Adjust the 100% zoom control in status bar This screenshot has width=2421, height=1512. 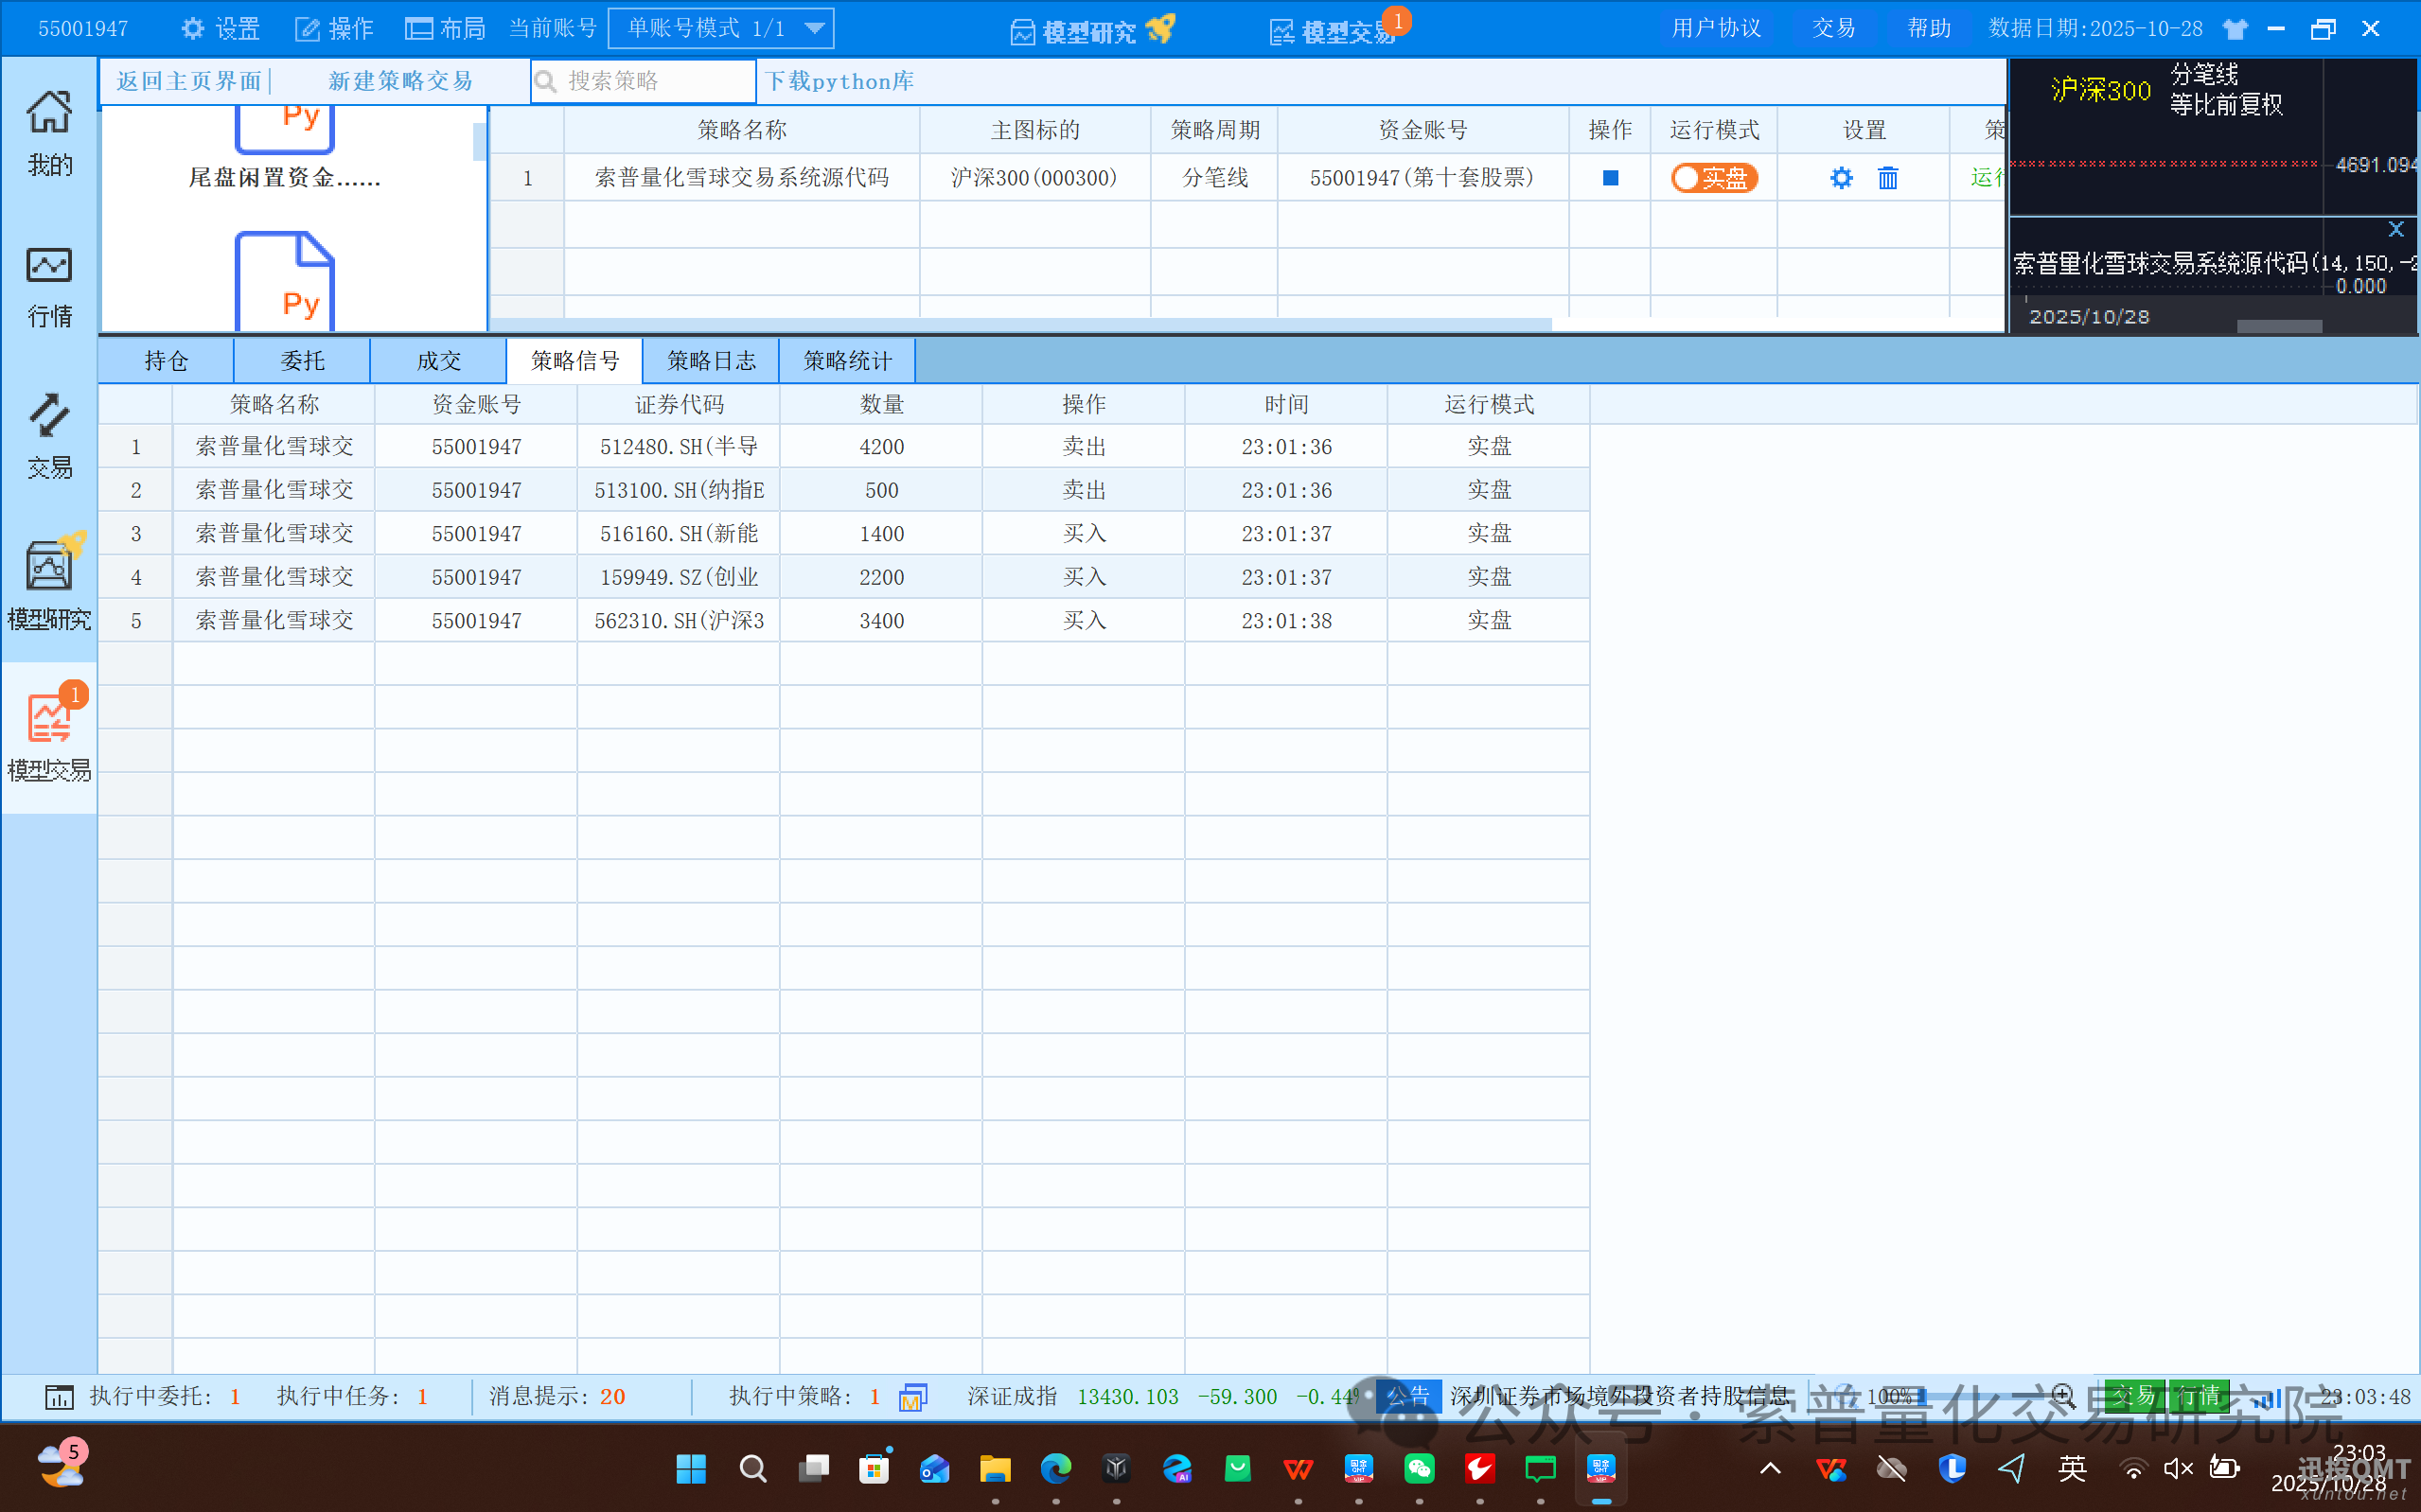click(x=1893, y=1396)
